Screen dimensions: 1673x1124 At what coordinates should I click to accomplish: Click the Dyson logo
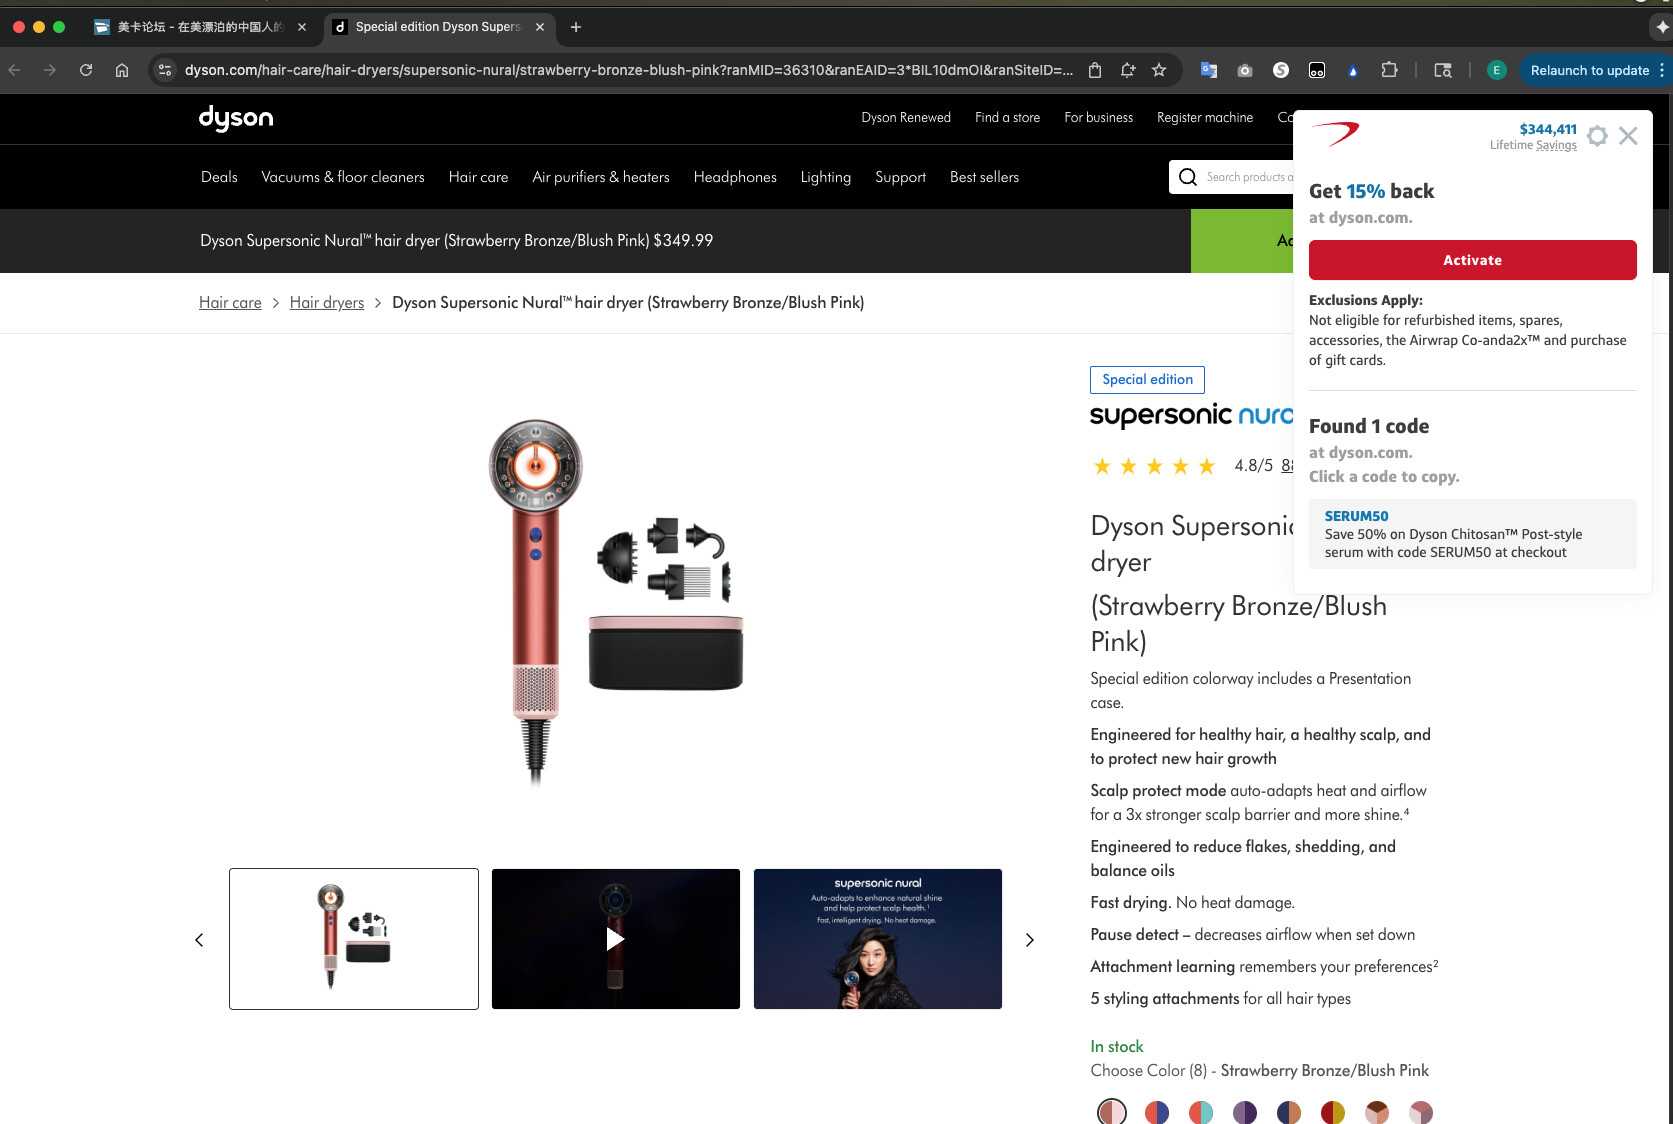[236, 118]
